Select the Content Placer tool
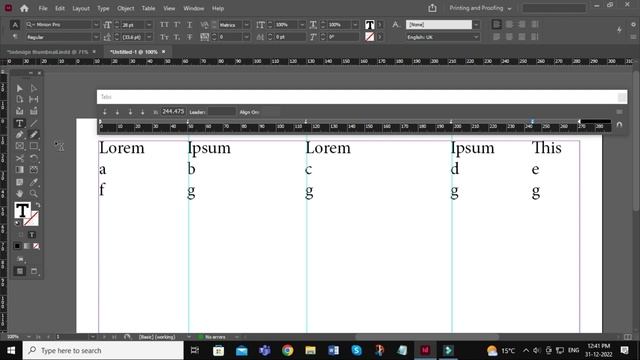Screen dimensions: 640x360 pos(34,111)
